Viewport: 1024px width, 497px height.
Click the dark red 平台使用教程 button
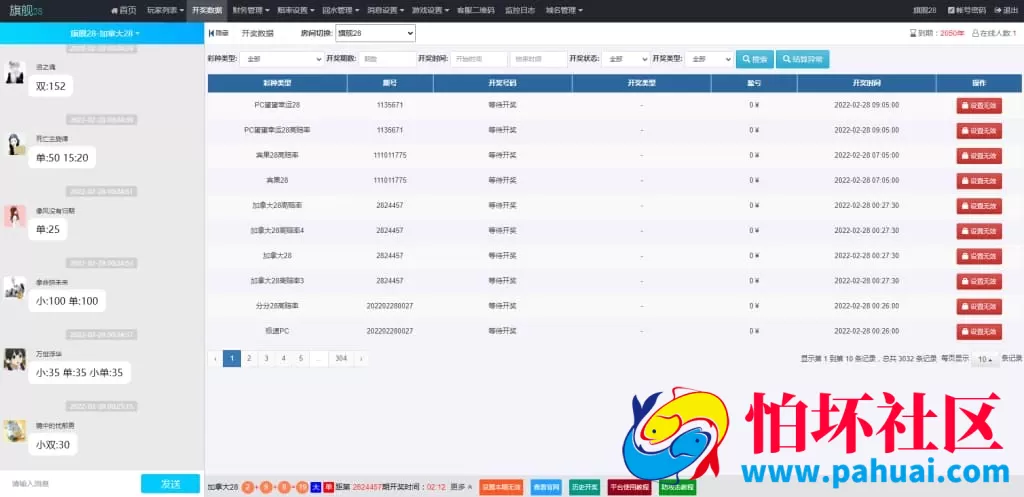tap(630, 487)
